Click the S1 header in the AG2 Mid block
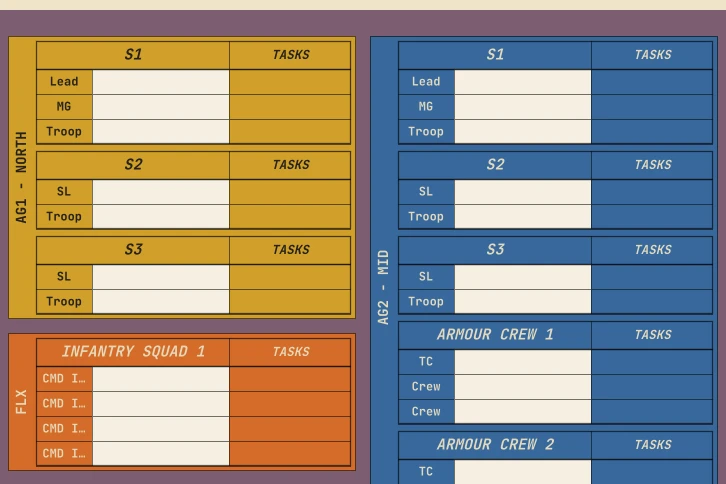Image resolution: width=726 pixels, height=484 pixels. pyautogui.click(x=495, y=55)
